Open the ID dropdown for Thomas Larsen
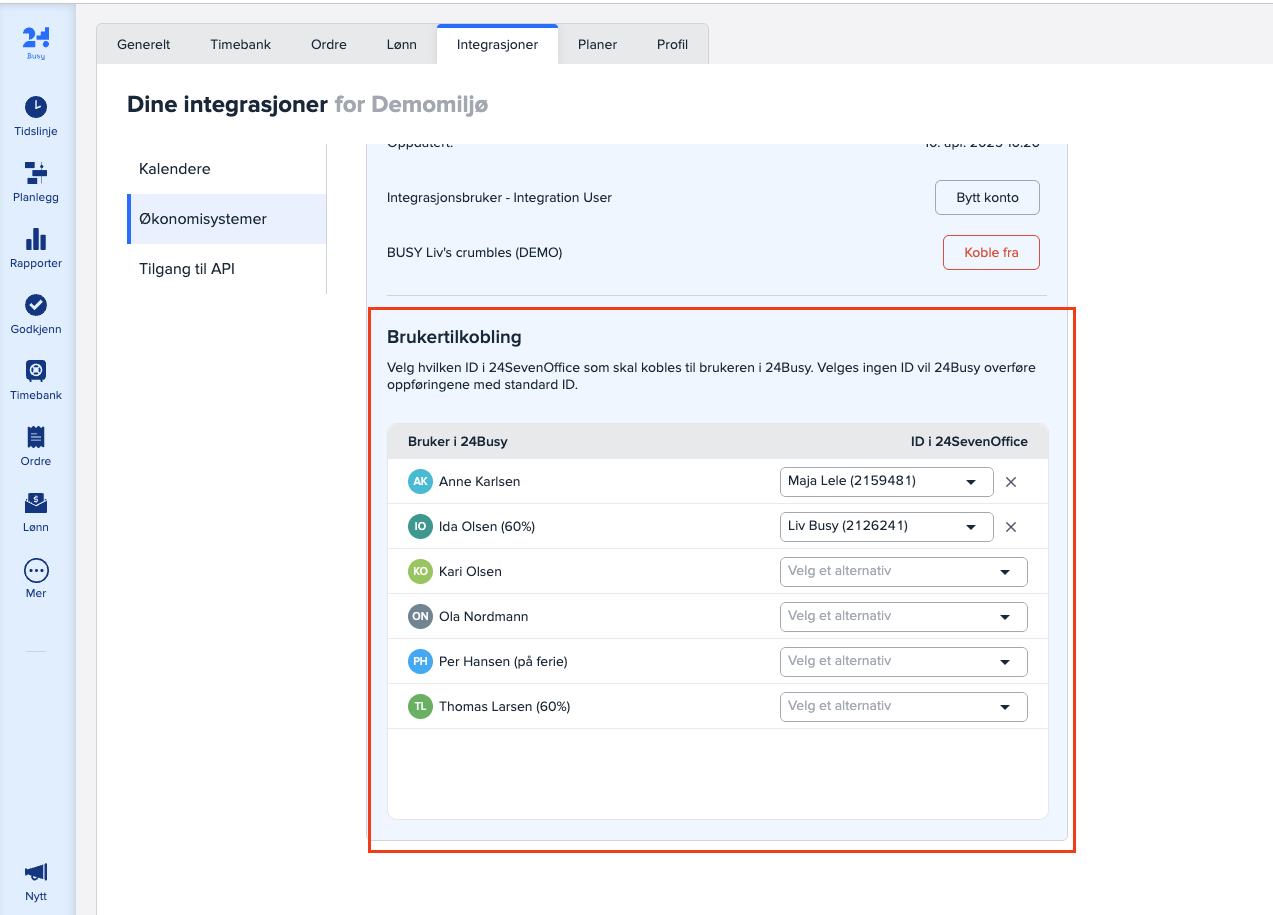Viewport: 1273px width, 915px height. pyautogui.click(x=903, y=707)
